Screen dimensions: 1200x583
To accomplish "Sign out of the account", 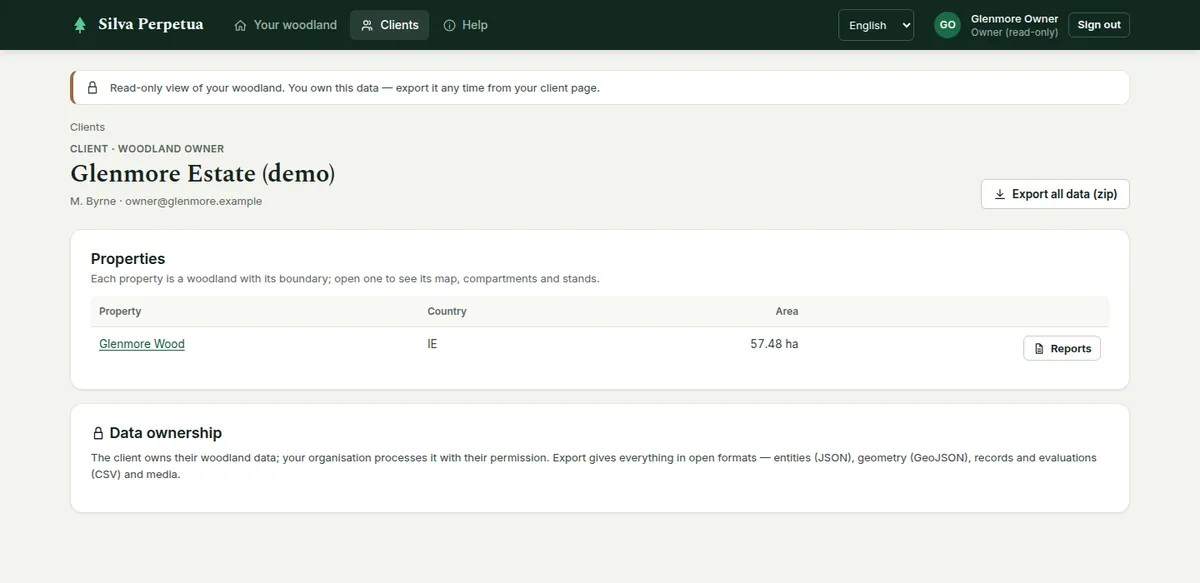I will point(1099,25).
